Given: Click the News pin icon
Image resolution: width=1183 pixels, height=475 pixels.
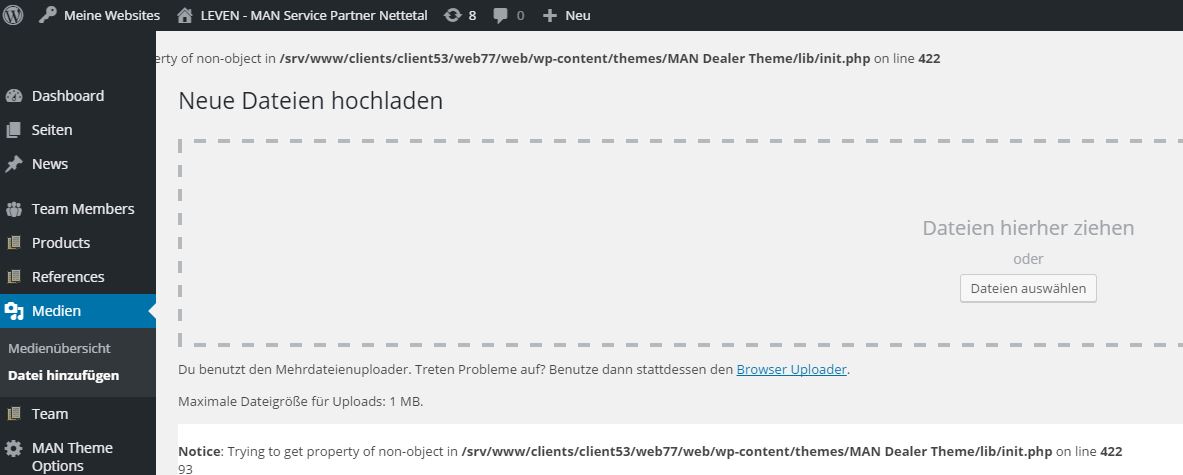Looking at the screenshot, I should pos(14,164).
